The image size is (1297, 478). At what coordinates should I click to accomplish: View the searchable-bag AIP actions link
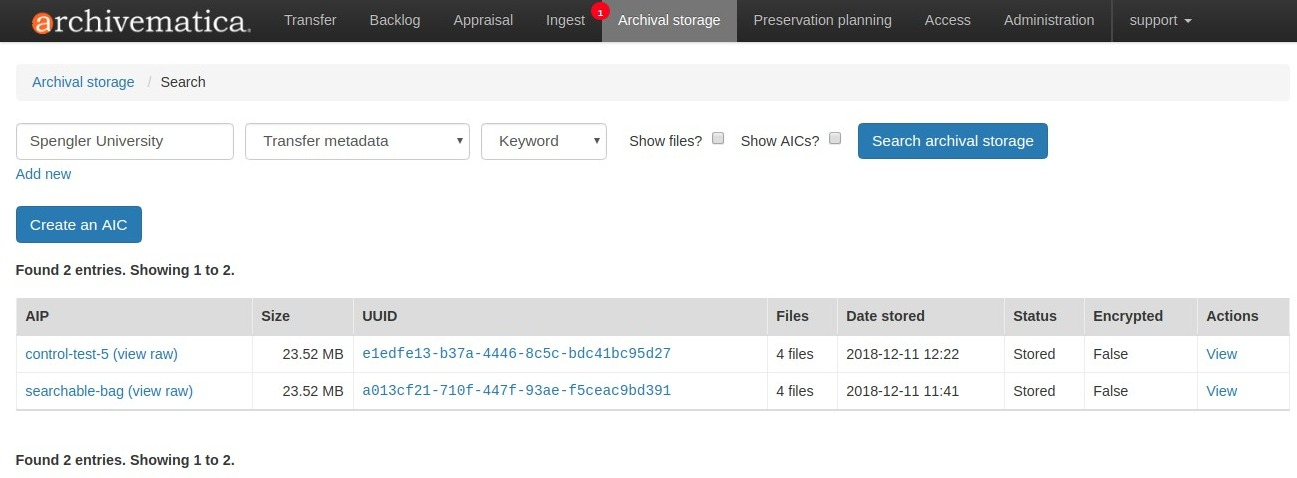(1221, 391)
